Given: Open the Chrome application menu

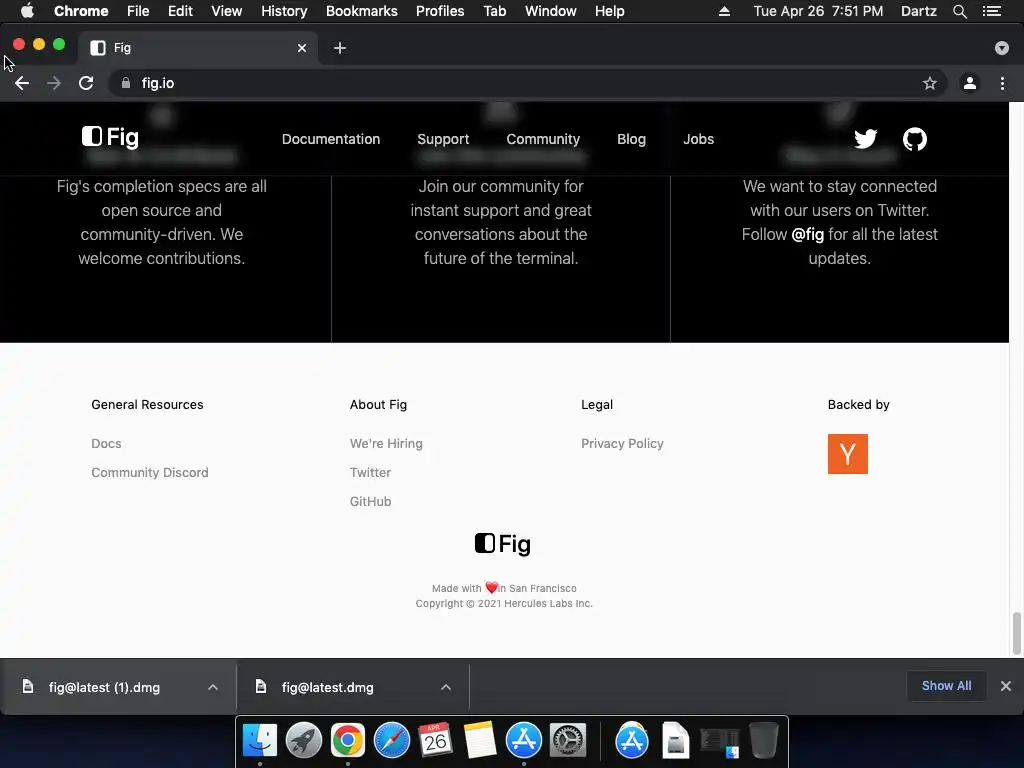Looking at the screenshot, I should (x=81, y=11).
